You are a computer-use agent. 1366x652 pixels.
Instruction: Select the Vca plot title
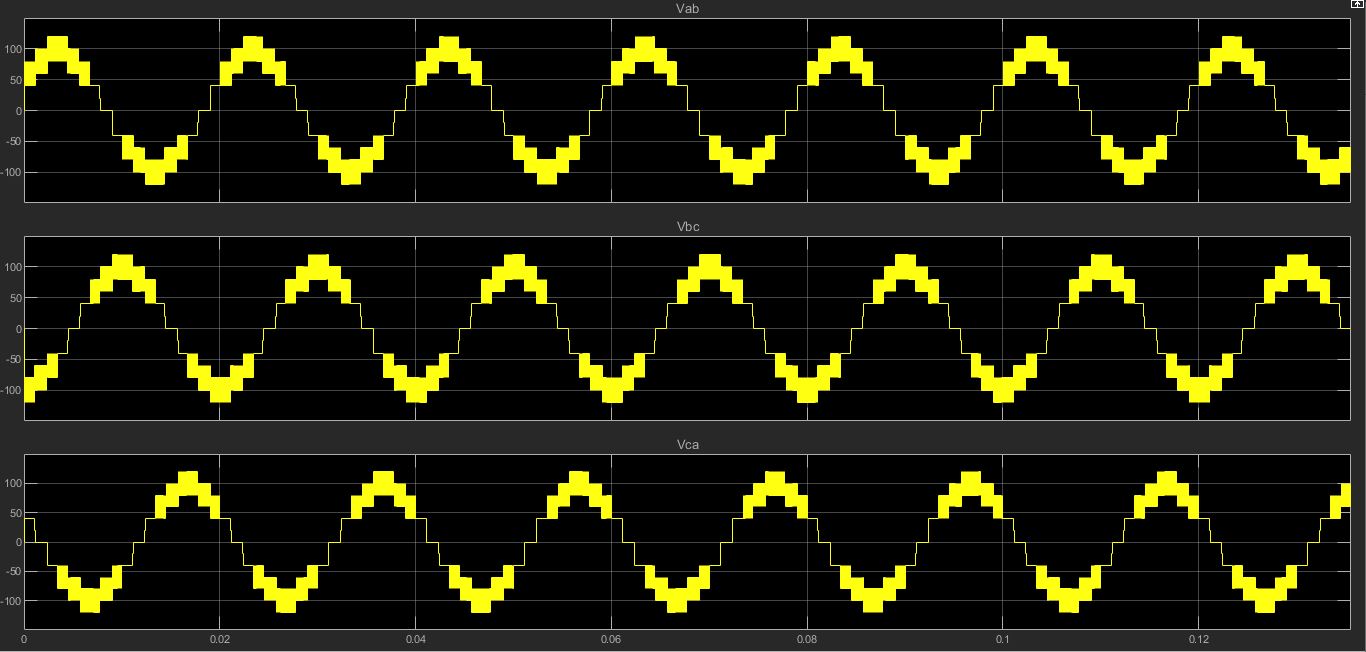point(687,444)
